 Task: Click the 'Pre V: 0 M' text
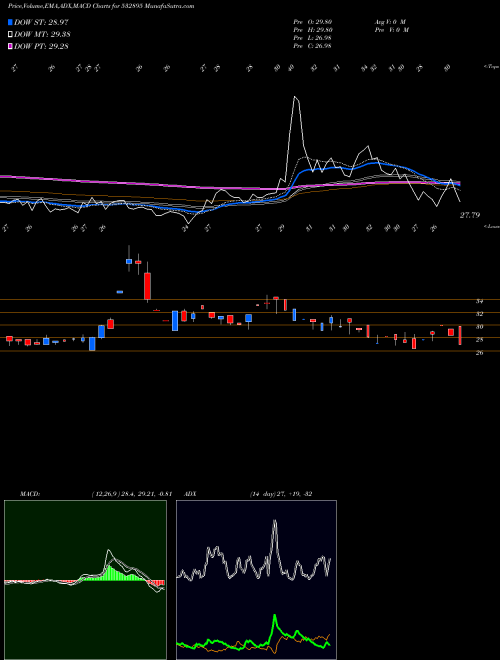pos(391,30)
